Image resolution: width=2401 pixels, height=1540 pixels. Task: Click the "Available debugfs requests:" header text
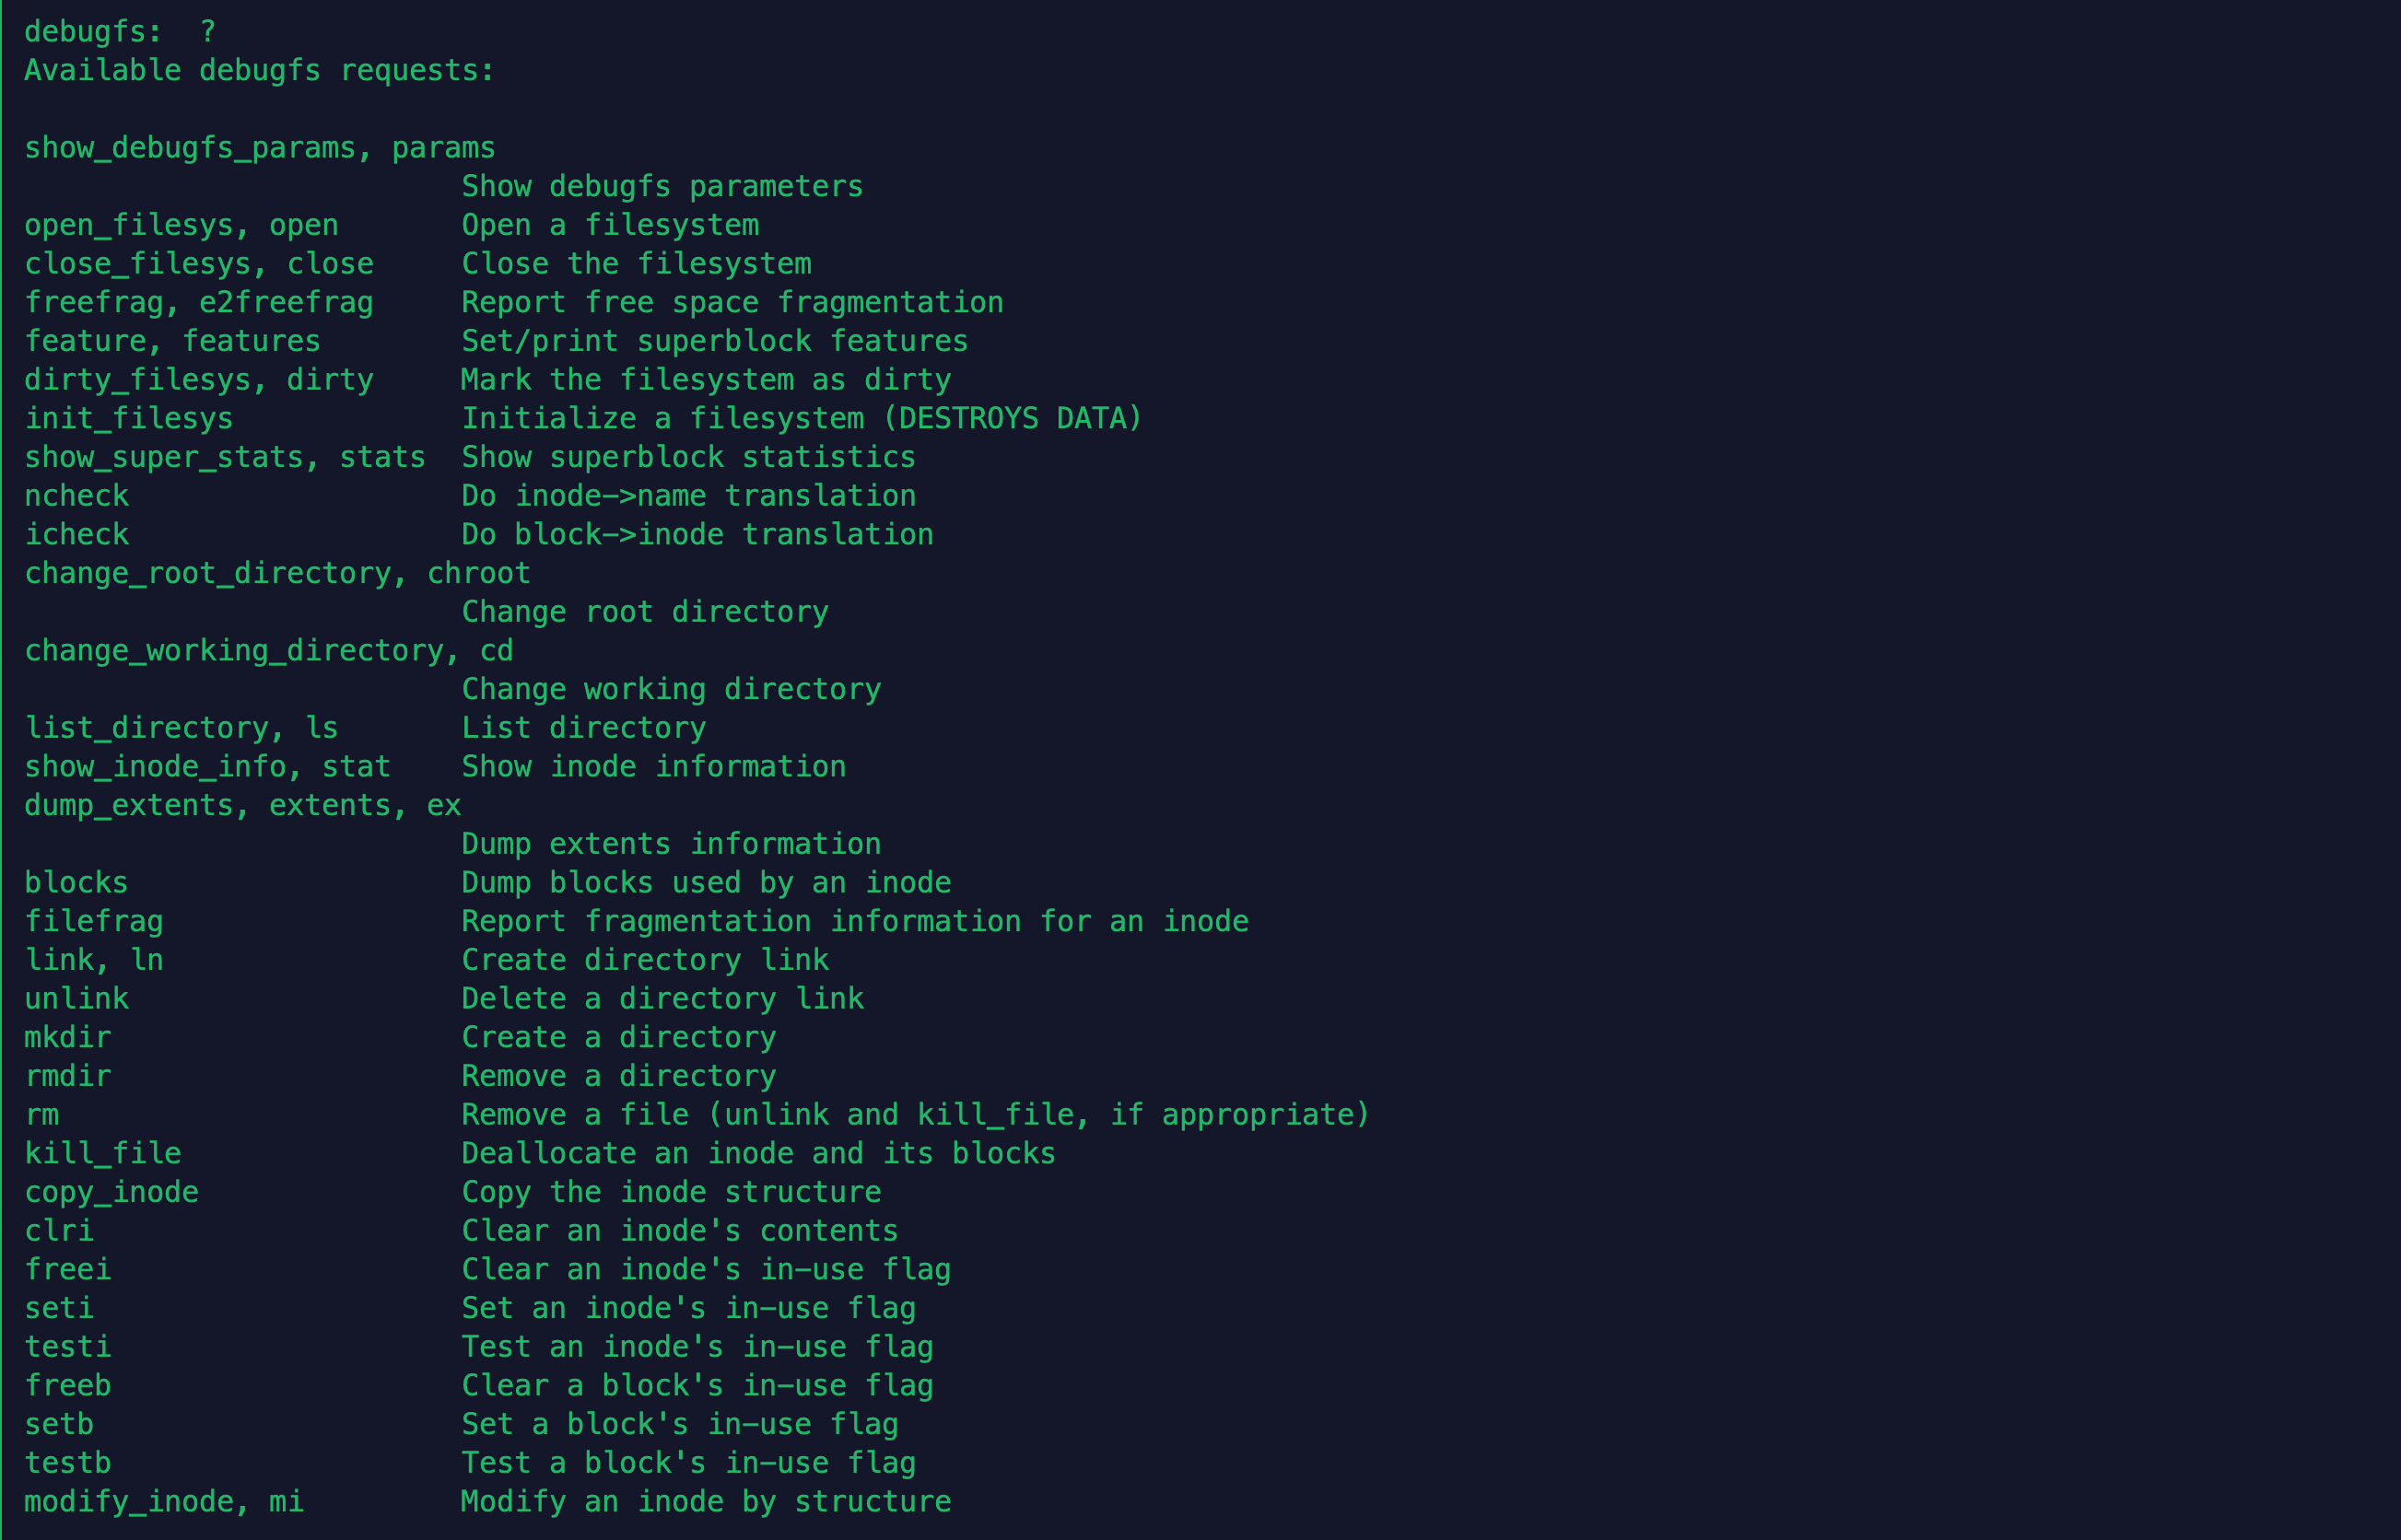tap(259, 71)
